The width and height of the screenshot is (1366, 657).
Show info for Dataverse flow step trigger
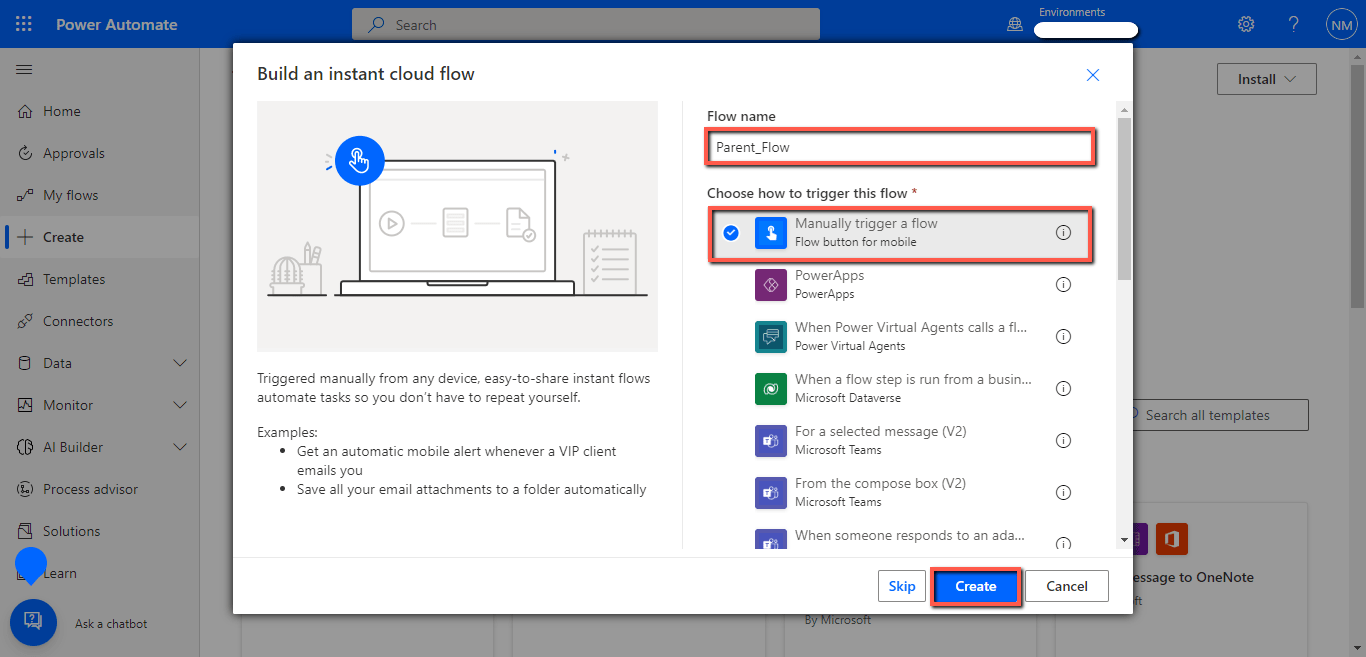pos(1063,388)
